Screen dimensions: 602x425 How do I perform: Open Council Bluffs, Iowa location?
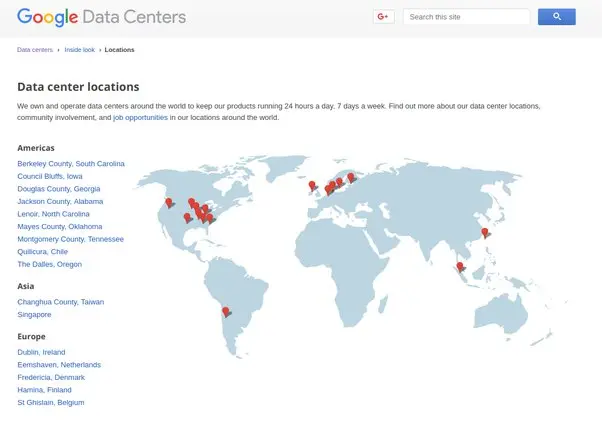(x=50, y=176)
